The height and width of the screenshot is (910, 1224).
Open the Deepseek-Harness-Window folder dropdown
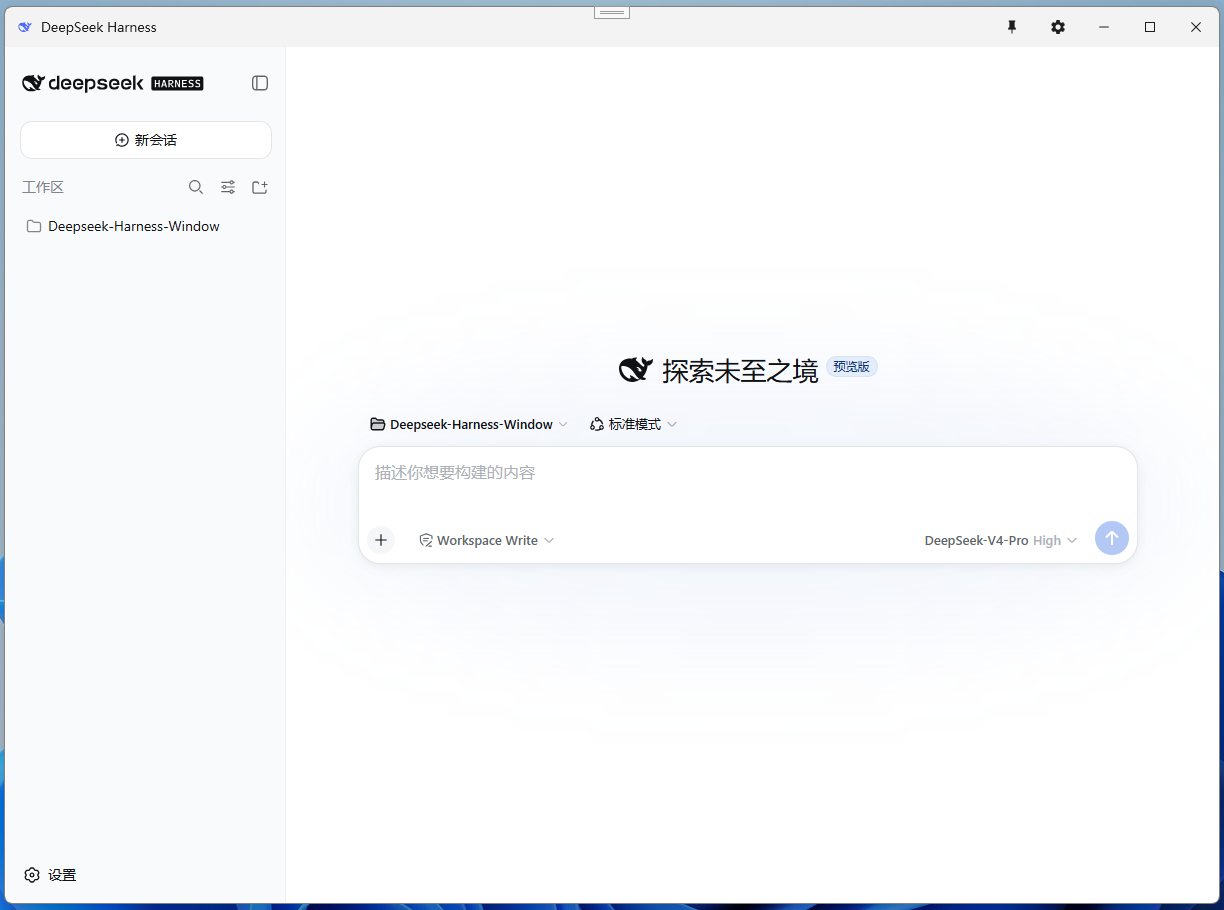click(x=469, y=424)
